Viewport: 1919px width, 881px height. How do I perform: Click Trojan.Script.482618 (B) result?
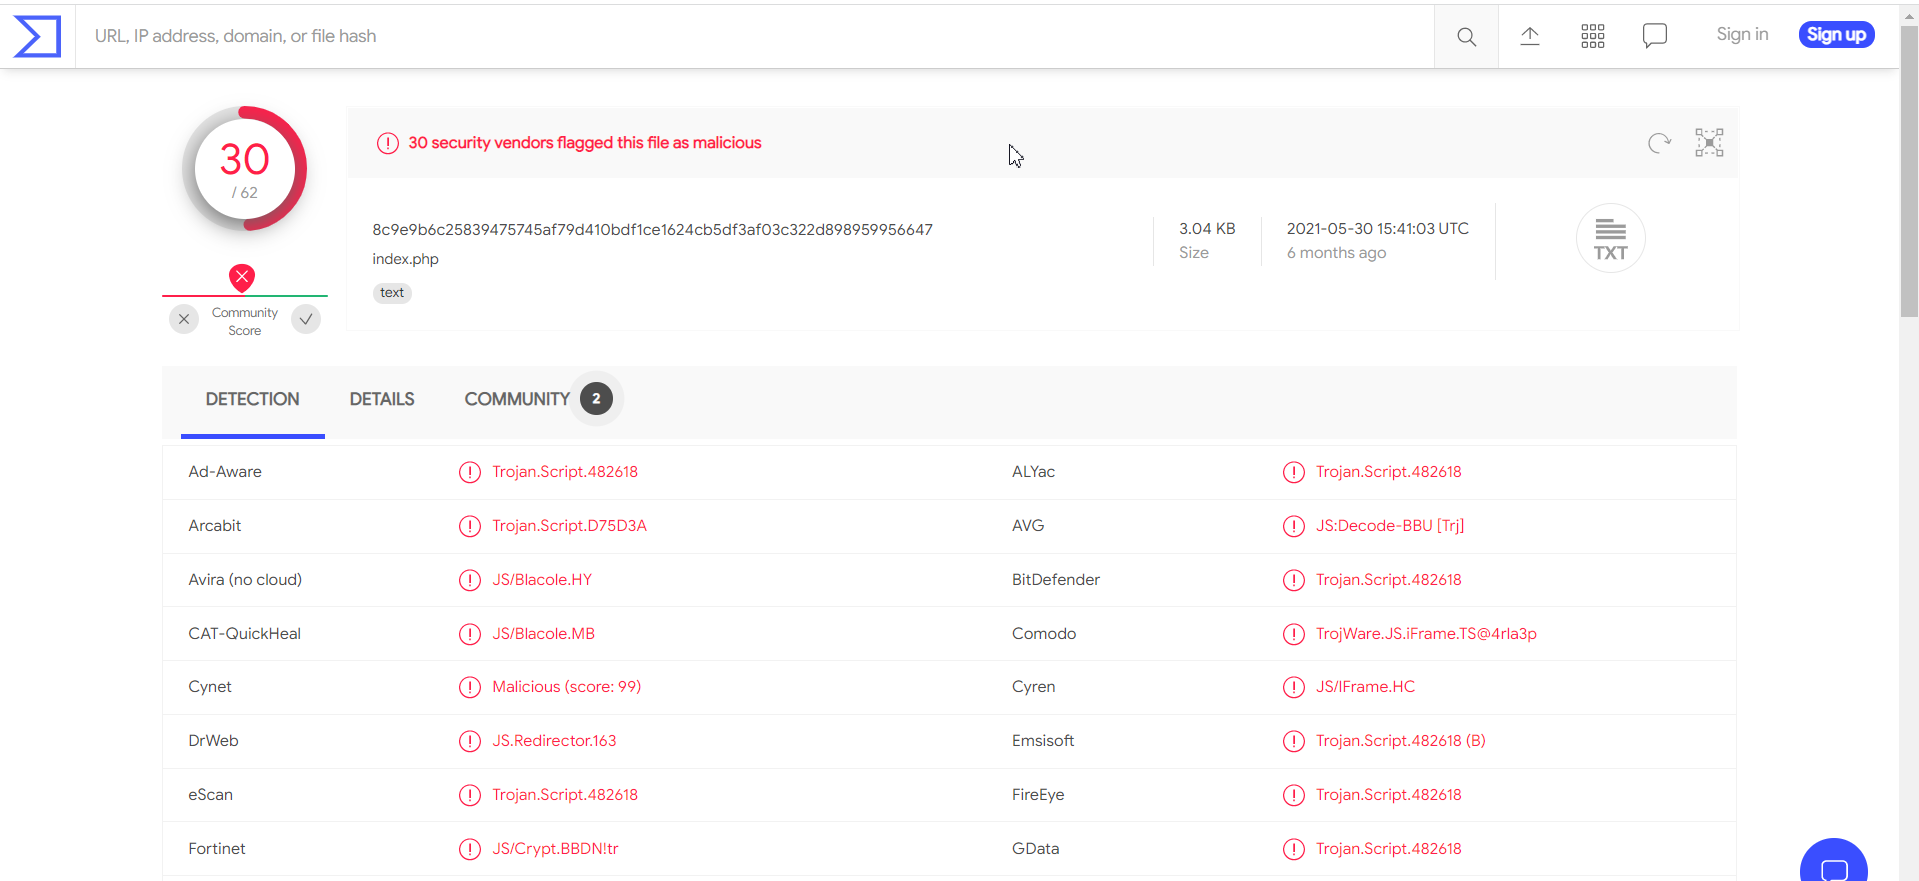coord(1400,741)
